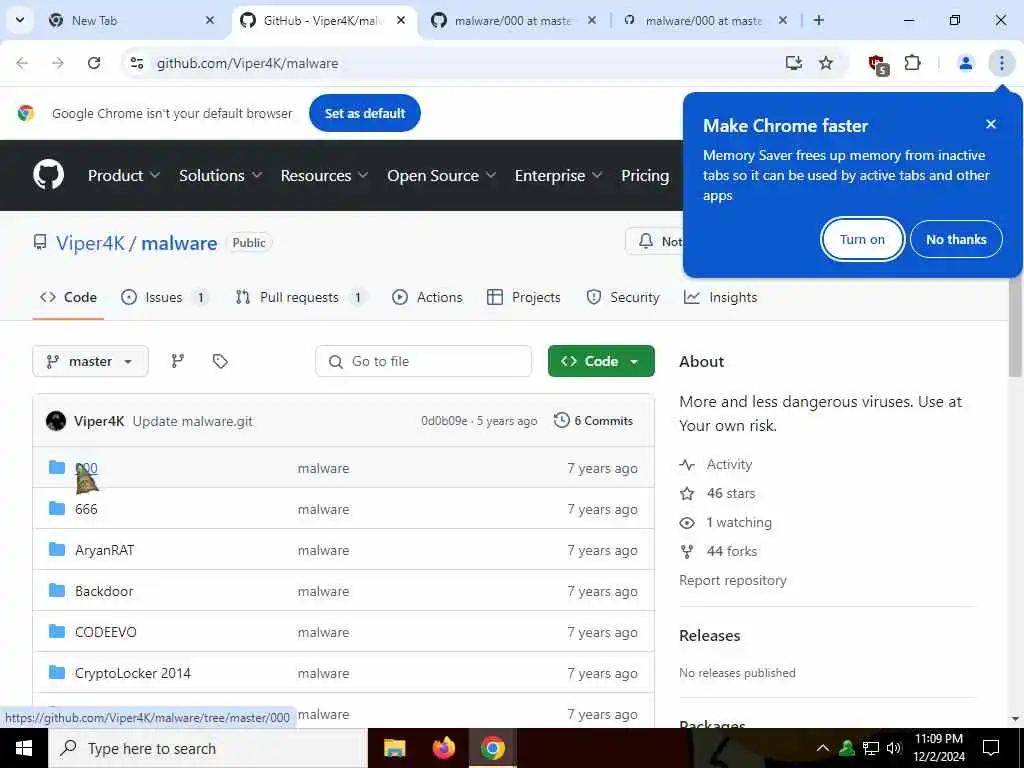Reload the current page
Screen dimensions: 1024x768
(x=94, y=63)
